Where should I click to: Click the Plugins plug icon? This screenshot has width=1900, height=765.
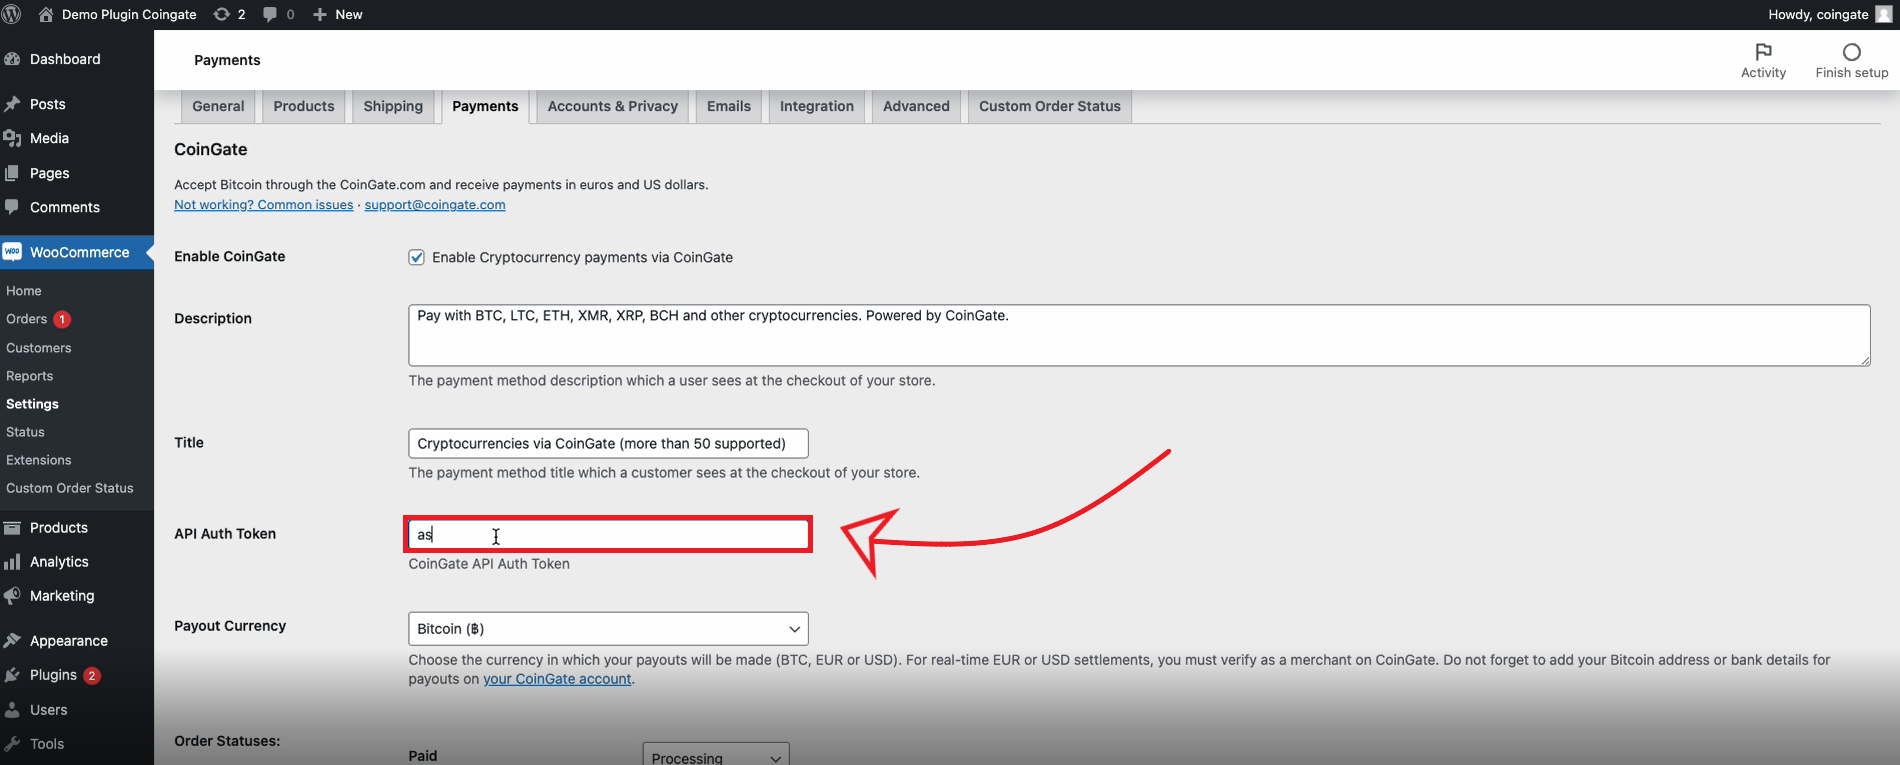(x=13, y=675)
